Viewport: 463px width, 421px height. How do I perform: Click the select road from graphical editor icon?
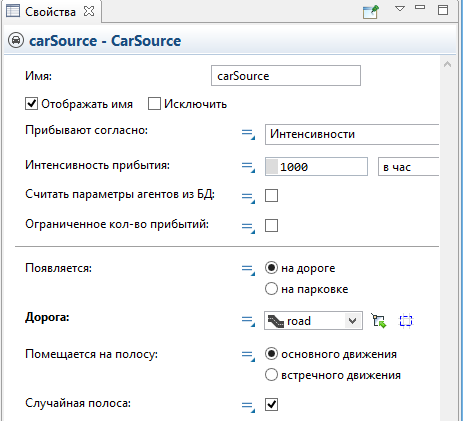point(379,321)
